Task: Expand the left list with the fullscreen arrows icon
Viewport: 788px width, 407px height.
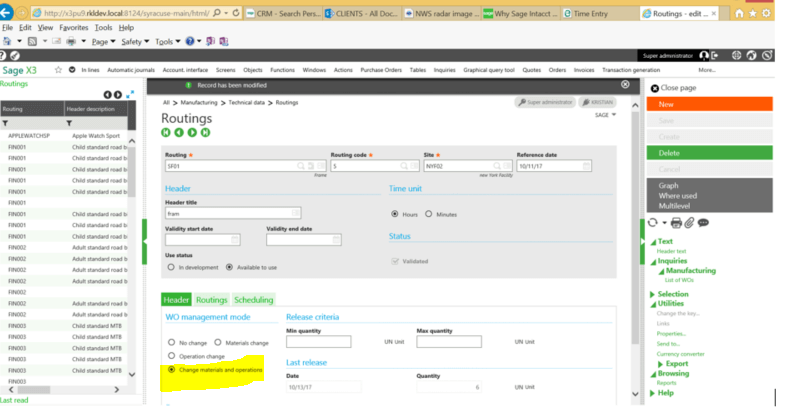Action: click(x=130, y=93)
